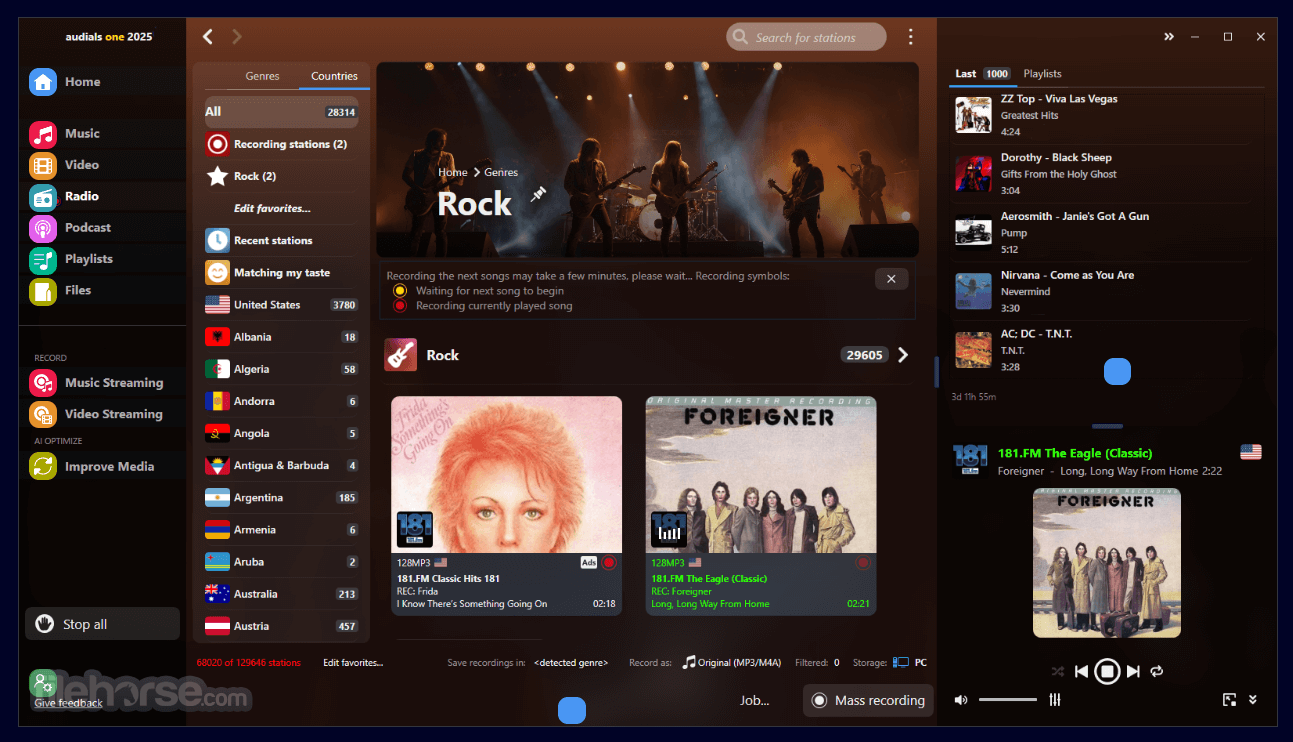This screenshot has width=1293, height=742.
Task: Click the main content vertical scrollbar
Action: click(x=935, y=372)
